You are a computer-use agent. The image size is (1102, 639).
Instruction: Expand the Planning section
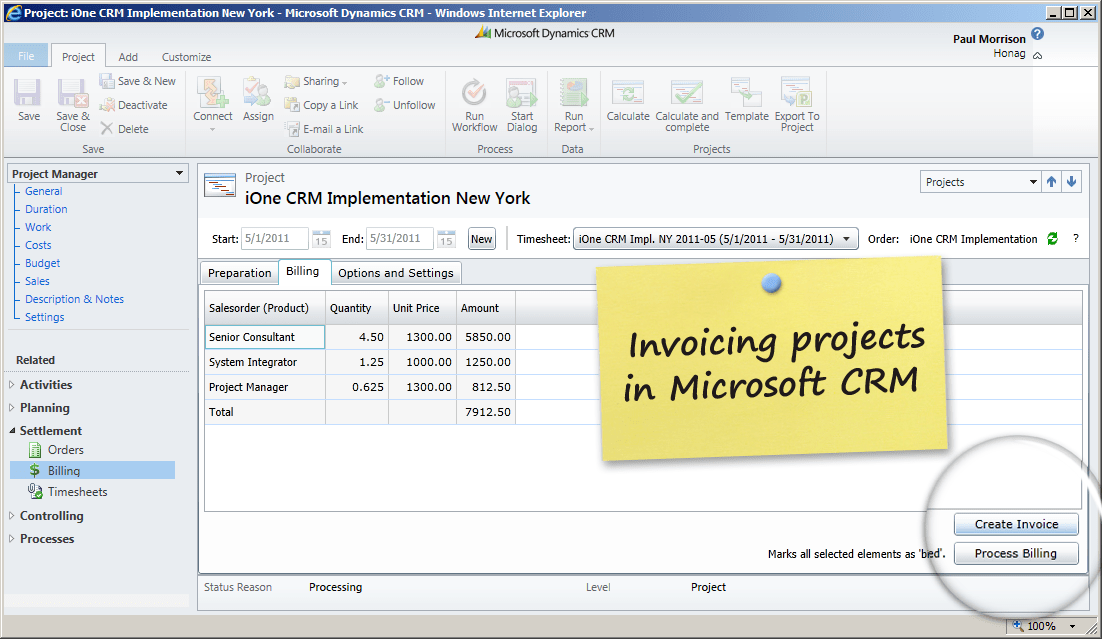(x=11, y=408)
